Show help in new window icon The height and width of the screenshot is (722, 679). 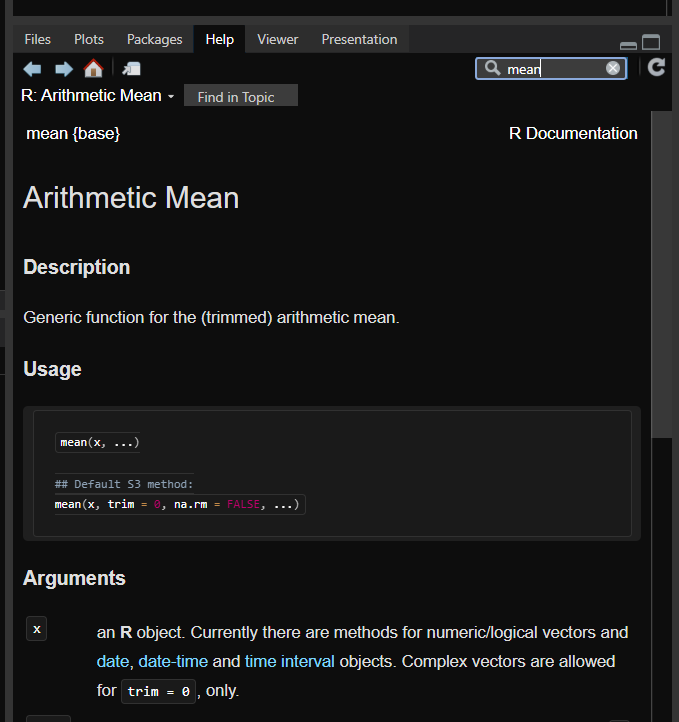[x=131, y=69]
